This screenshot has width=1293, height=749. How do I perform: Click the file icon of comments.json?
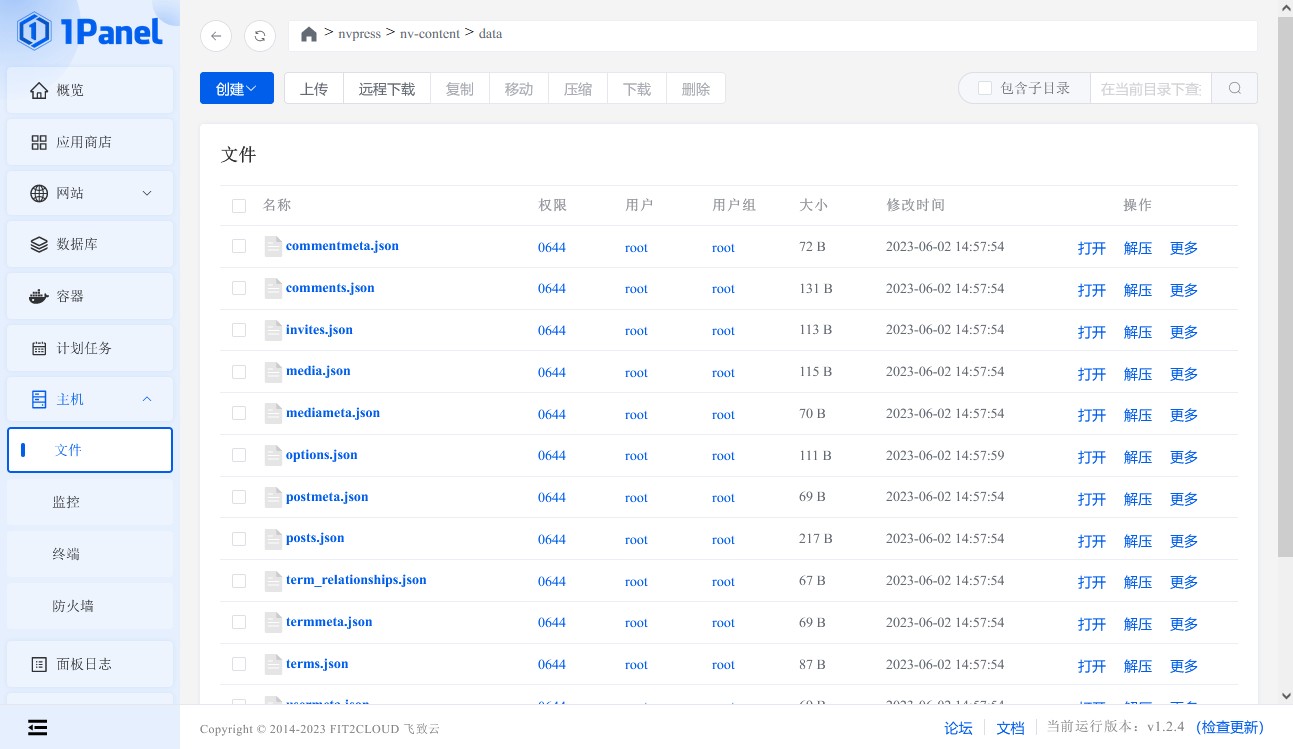[273, 288]
